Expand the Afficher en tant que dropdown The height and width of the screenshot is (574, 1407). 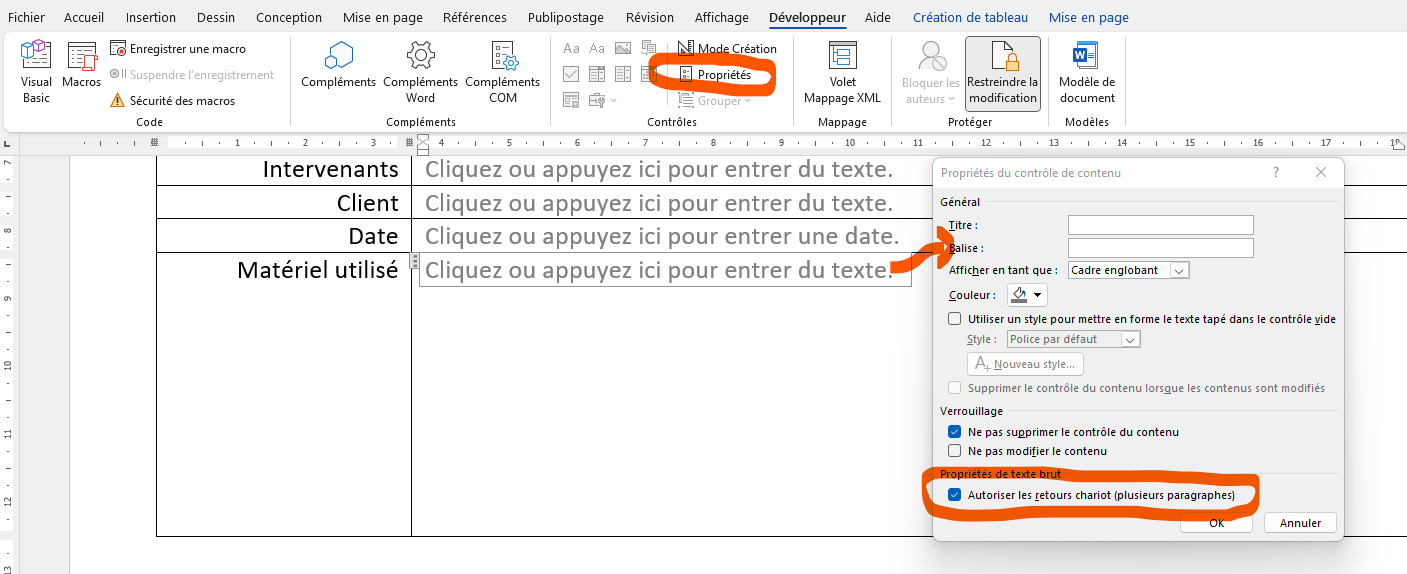pos(1179,270)
